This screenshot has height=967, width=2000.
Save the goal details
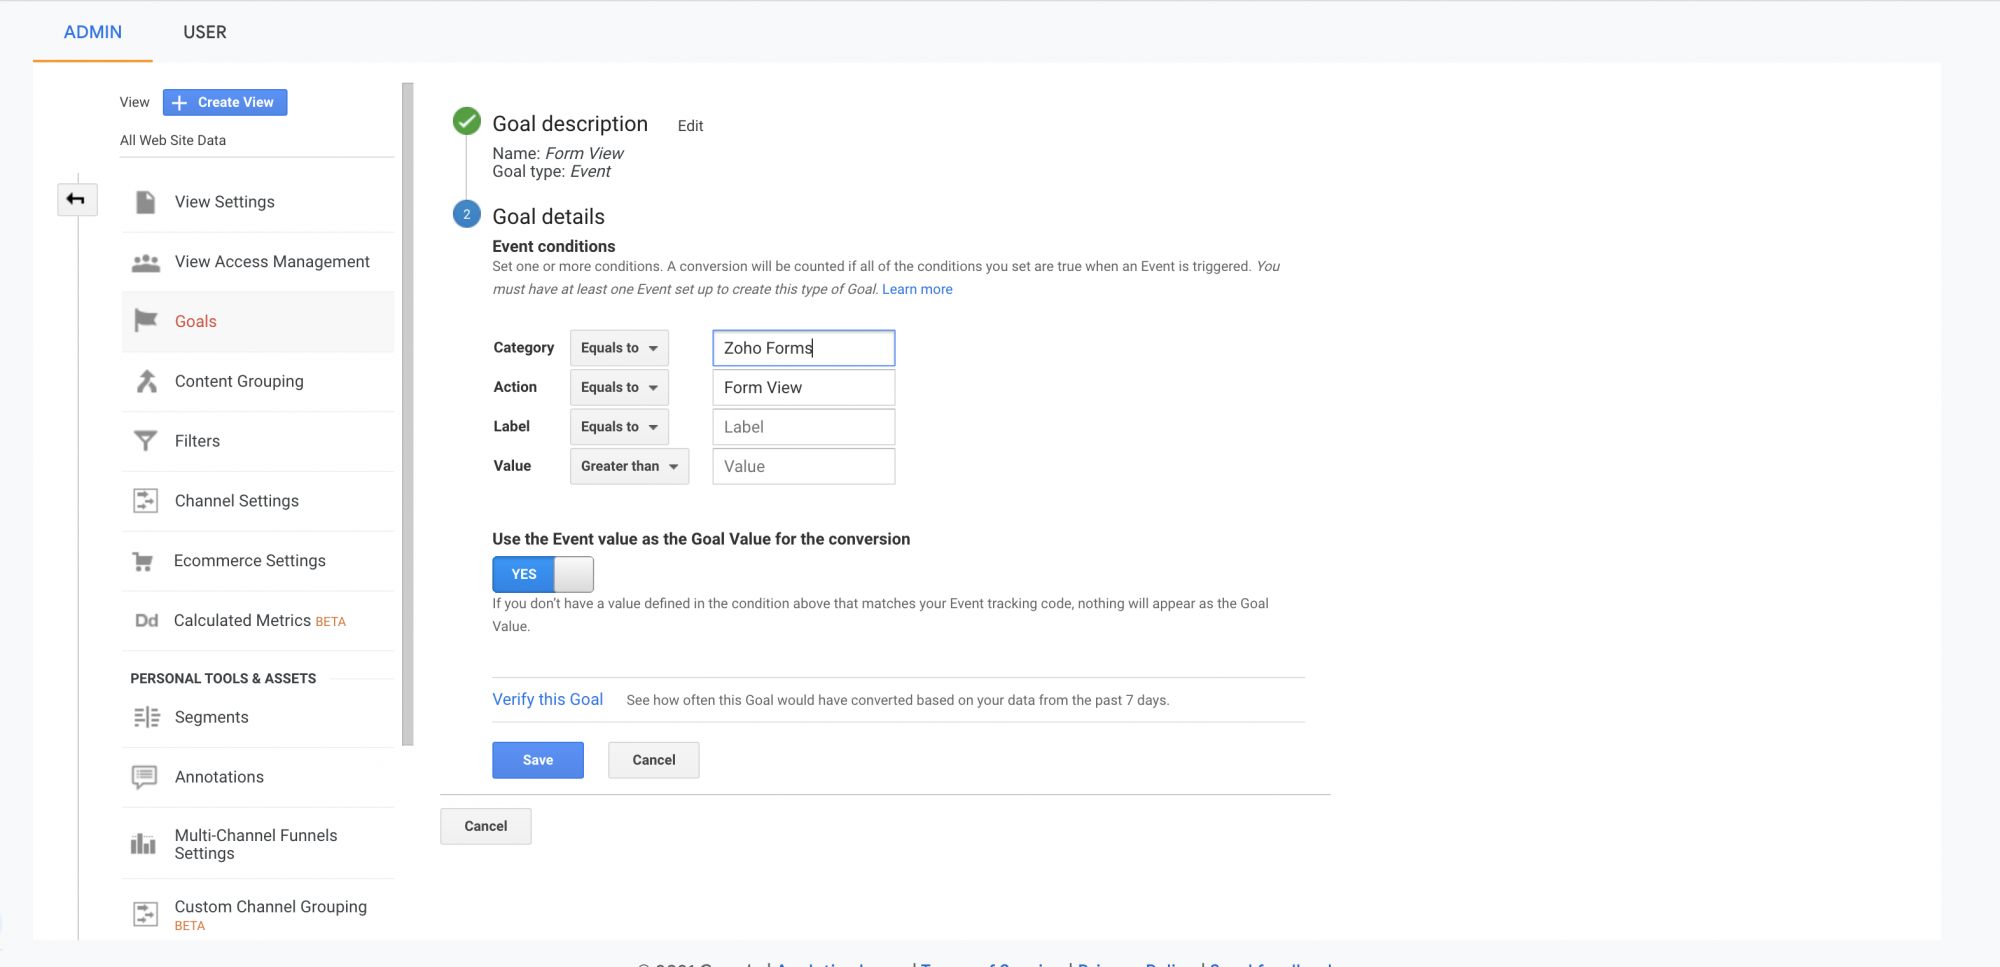click(x=537, y=760)
